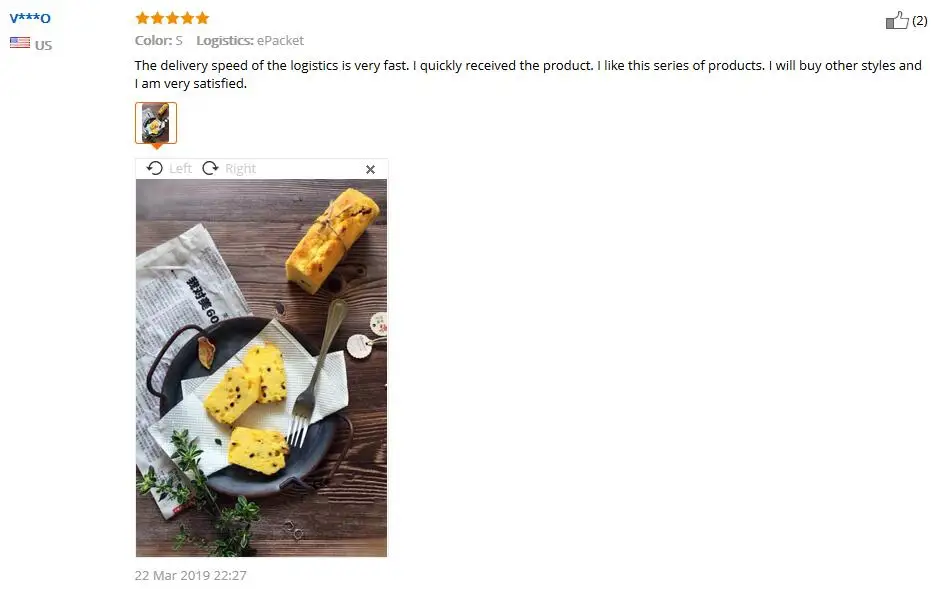
Task: Select the review photo thumbnail
Action: [x=156, y=123]
